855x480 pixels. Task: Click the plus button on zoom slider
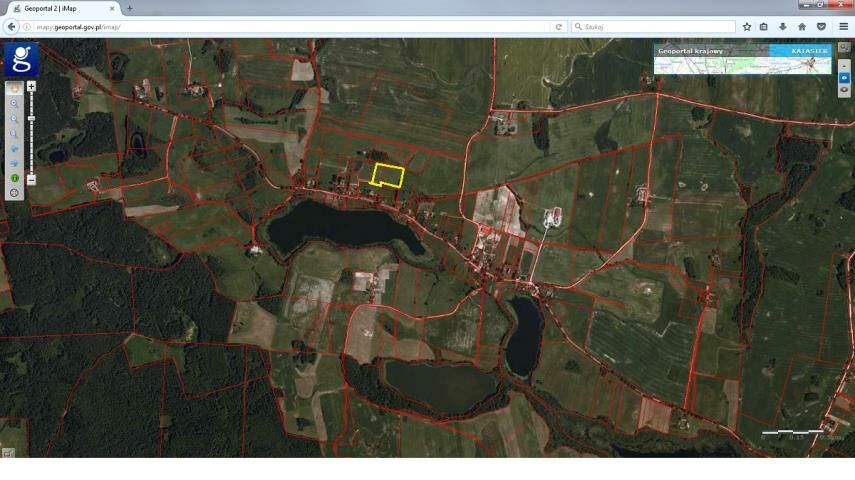click(x=31, y=87)
